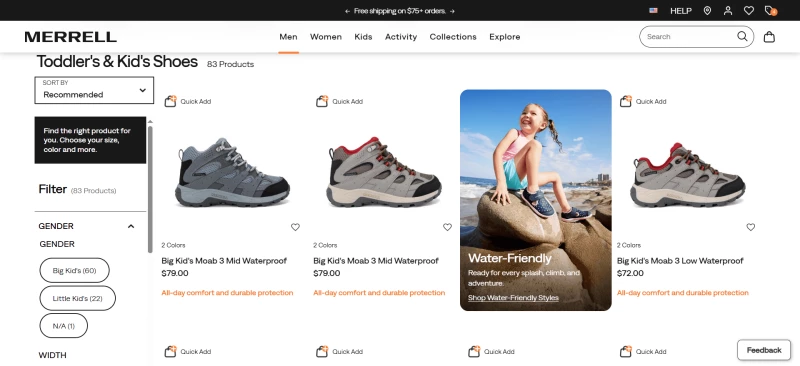Open the wishlist heart icon in header
This screenshot has width=800, height=366.
click(748, 10)
